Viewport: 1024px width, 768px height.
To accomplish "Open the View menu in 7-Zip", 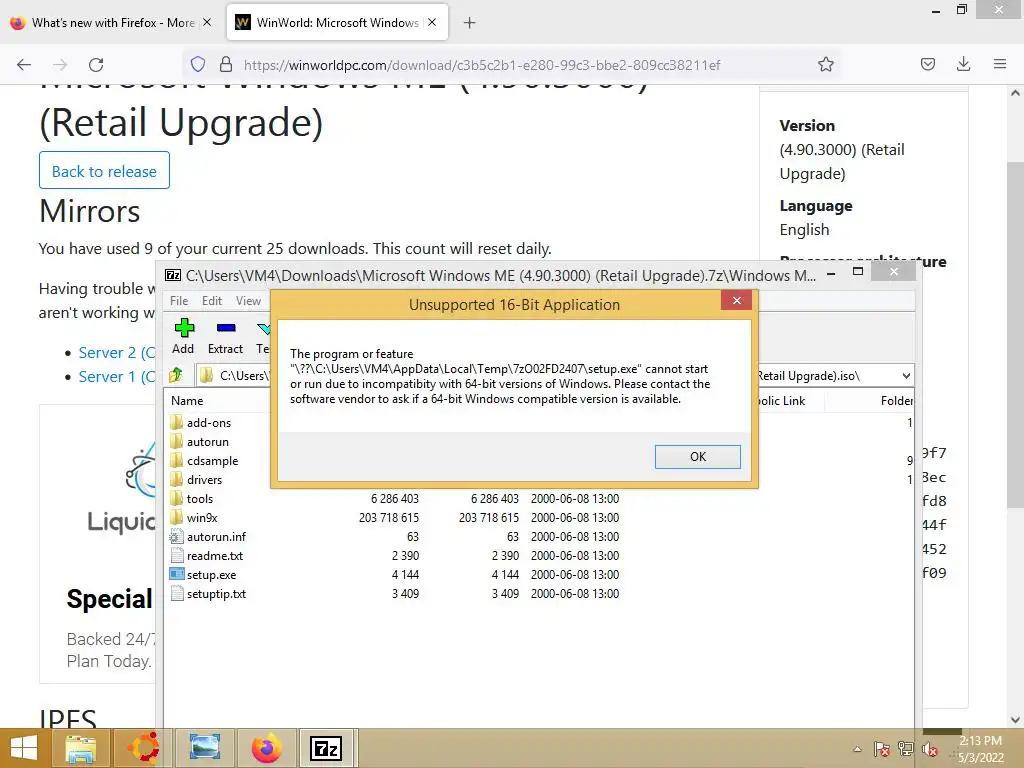I will point(248,300).
